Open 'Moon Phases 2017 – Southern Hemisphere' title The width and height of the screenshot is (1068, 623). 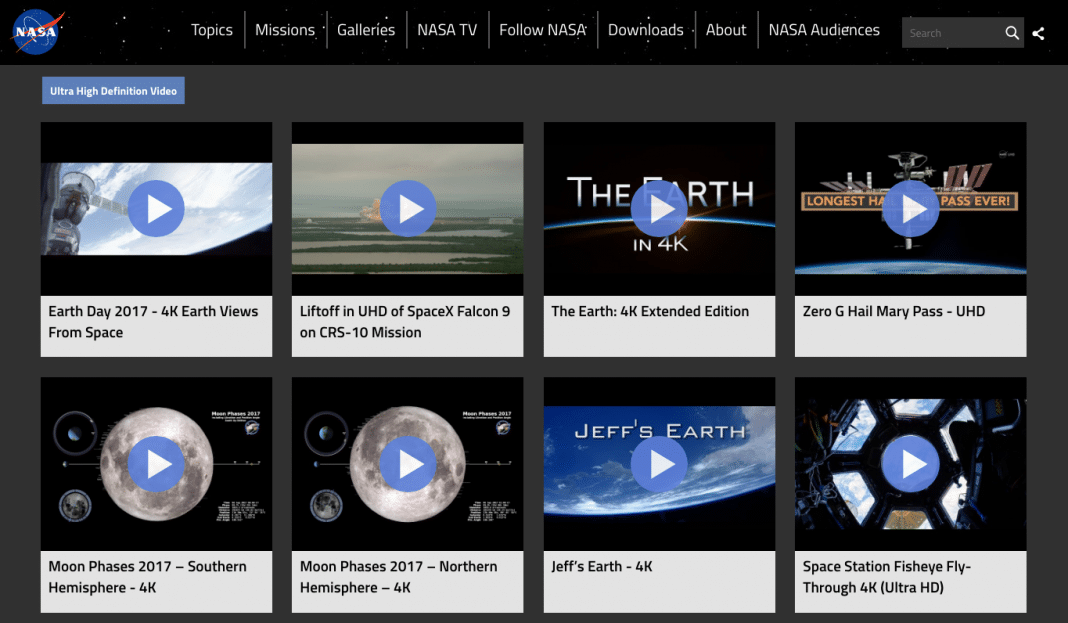pos(147,577)
